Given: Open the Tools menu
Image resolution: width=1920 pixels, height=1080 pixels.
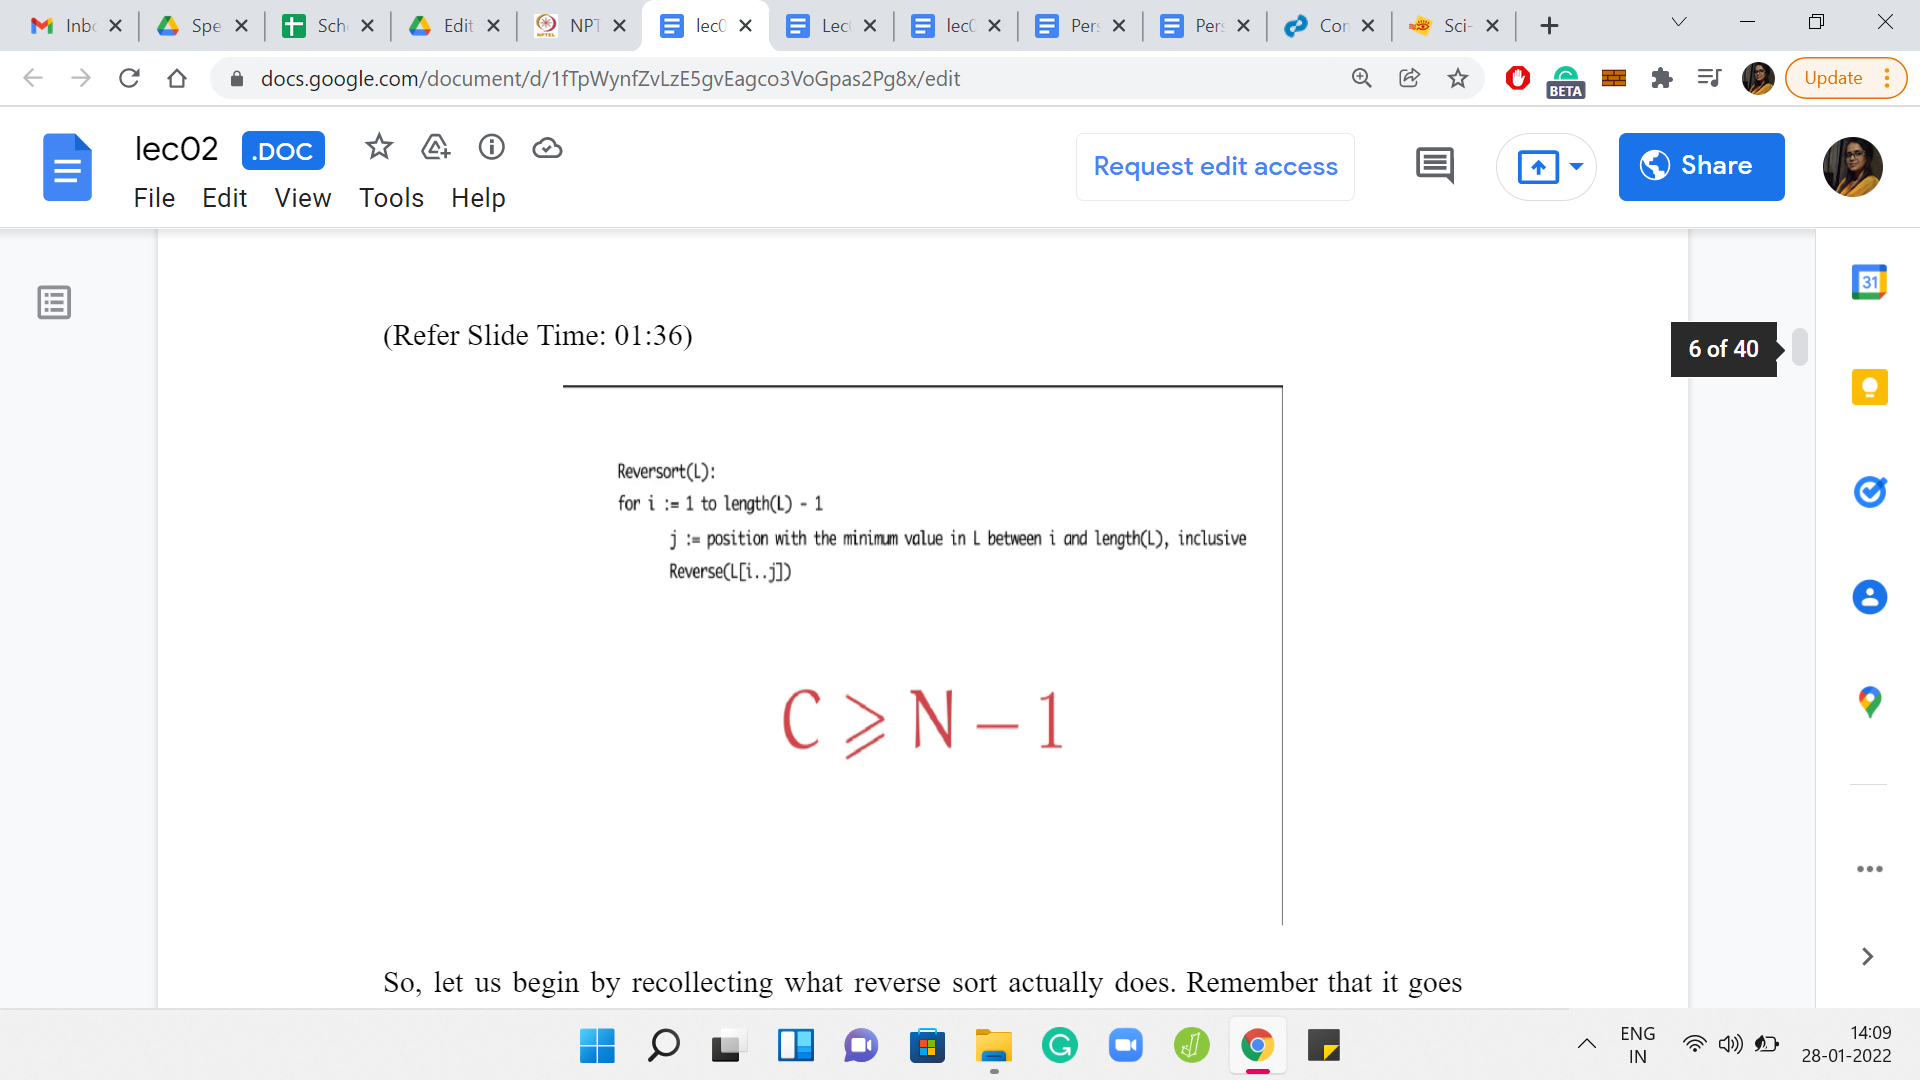Looking at the screenshot, I should pos(391,198).
